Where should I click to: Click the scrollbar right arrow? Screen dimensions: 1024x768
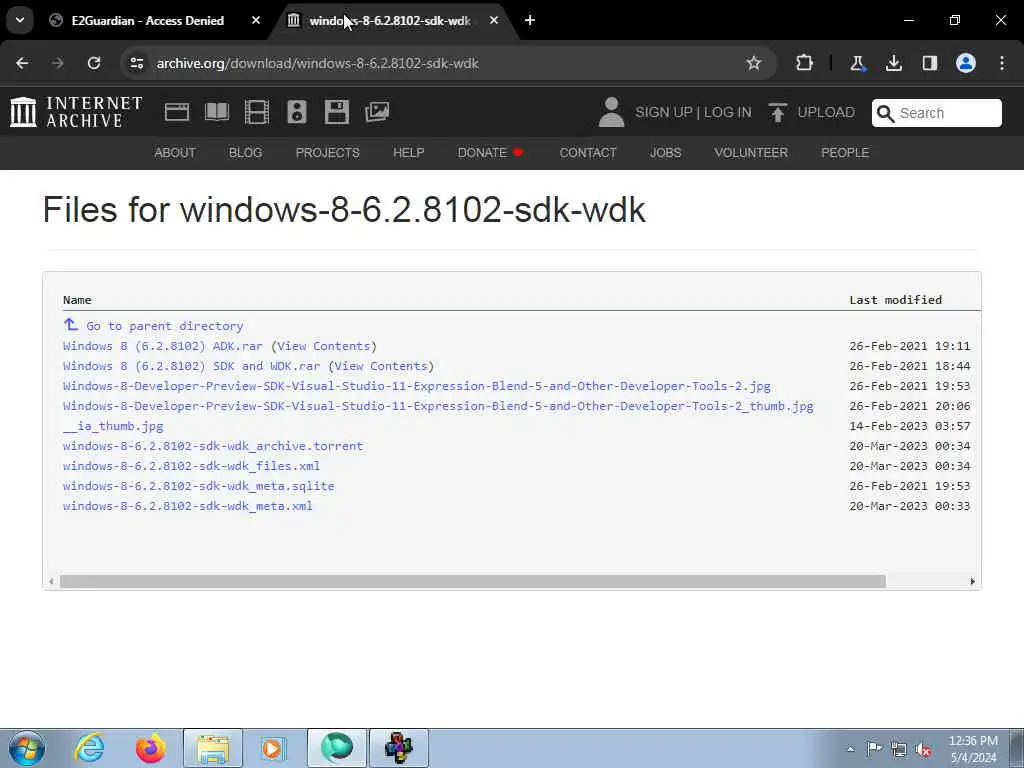(972, 581)
